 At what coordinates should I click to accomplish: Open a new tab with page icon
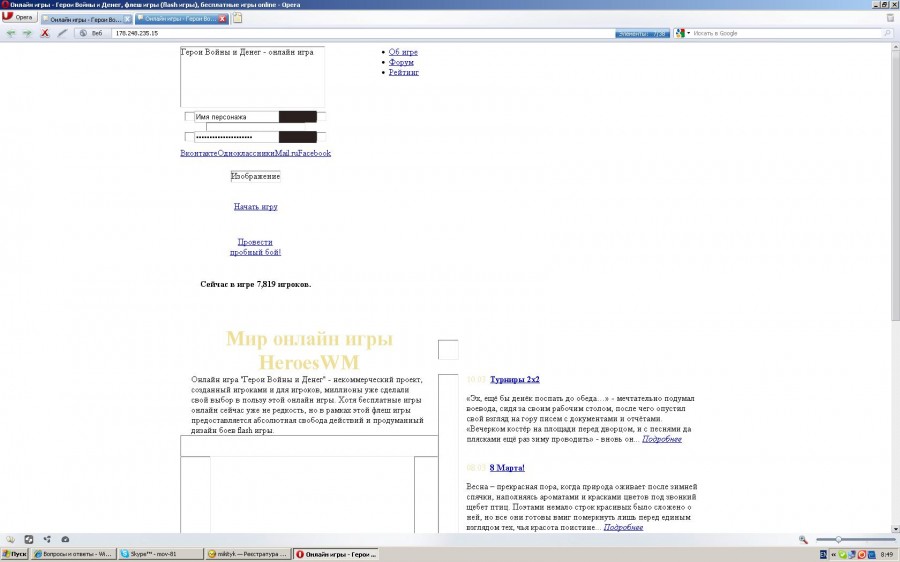point(237,18)
